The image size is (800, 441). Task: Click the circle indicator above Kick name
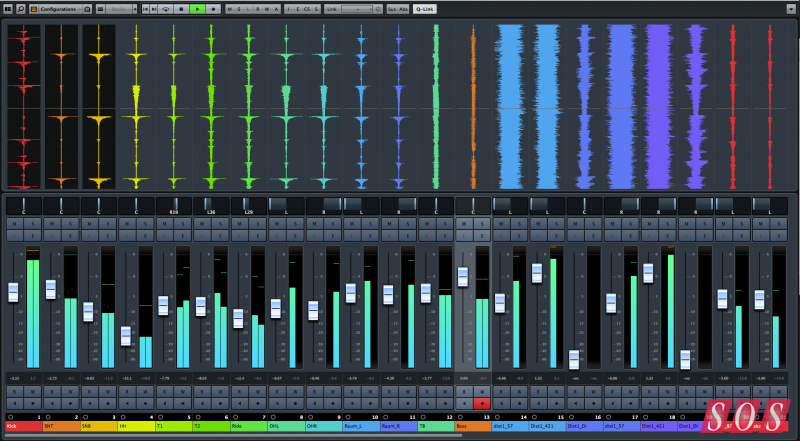11,417
